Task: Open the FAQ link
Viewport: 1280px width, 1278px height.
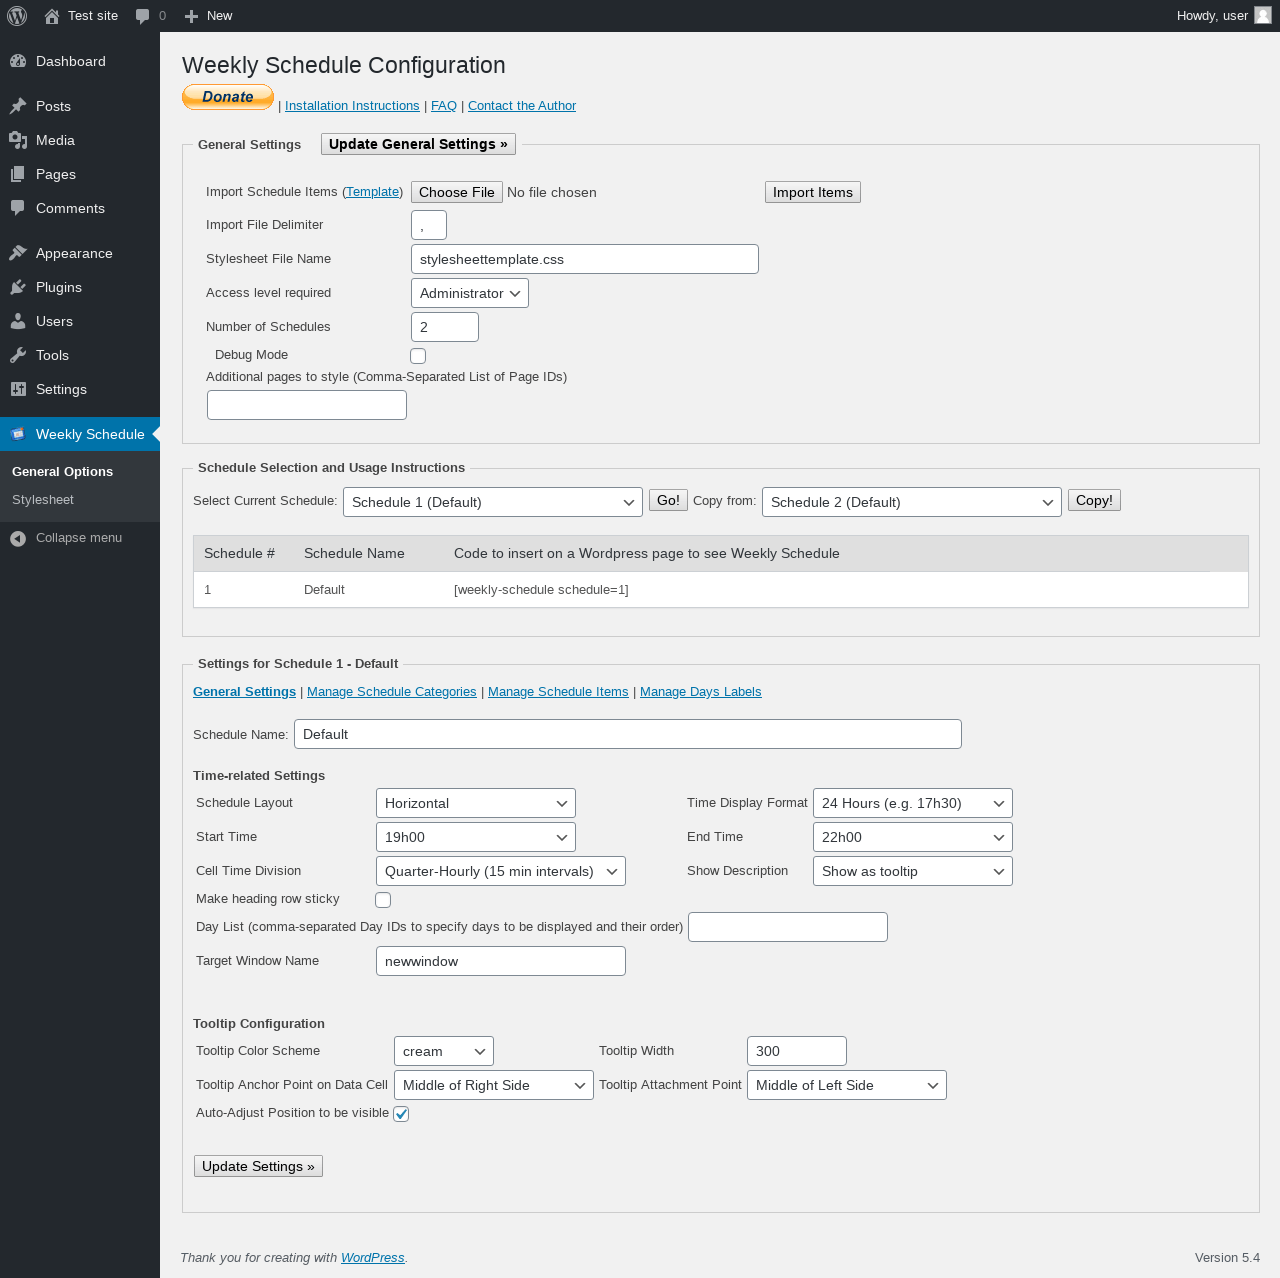Action: click(x=444, y=106)
